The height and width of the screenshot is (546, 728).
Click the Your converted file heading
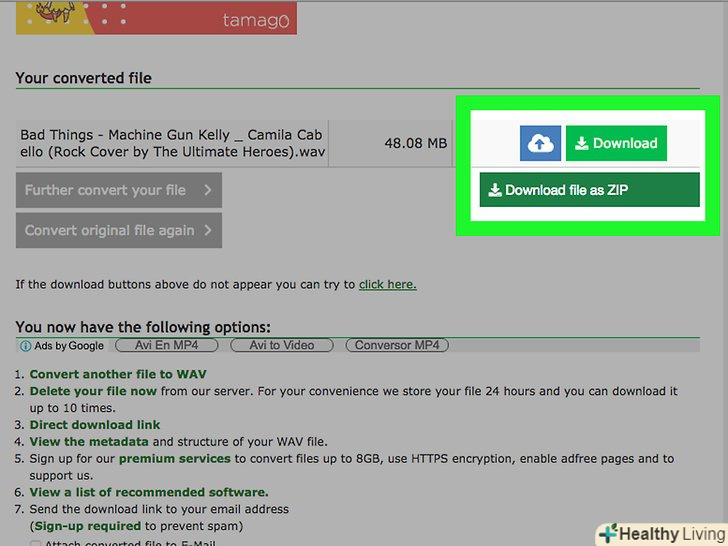84,78
